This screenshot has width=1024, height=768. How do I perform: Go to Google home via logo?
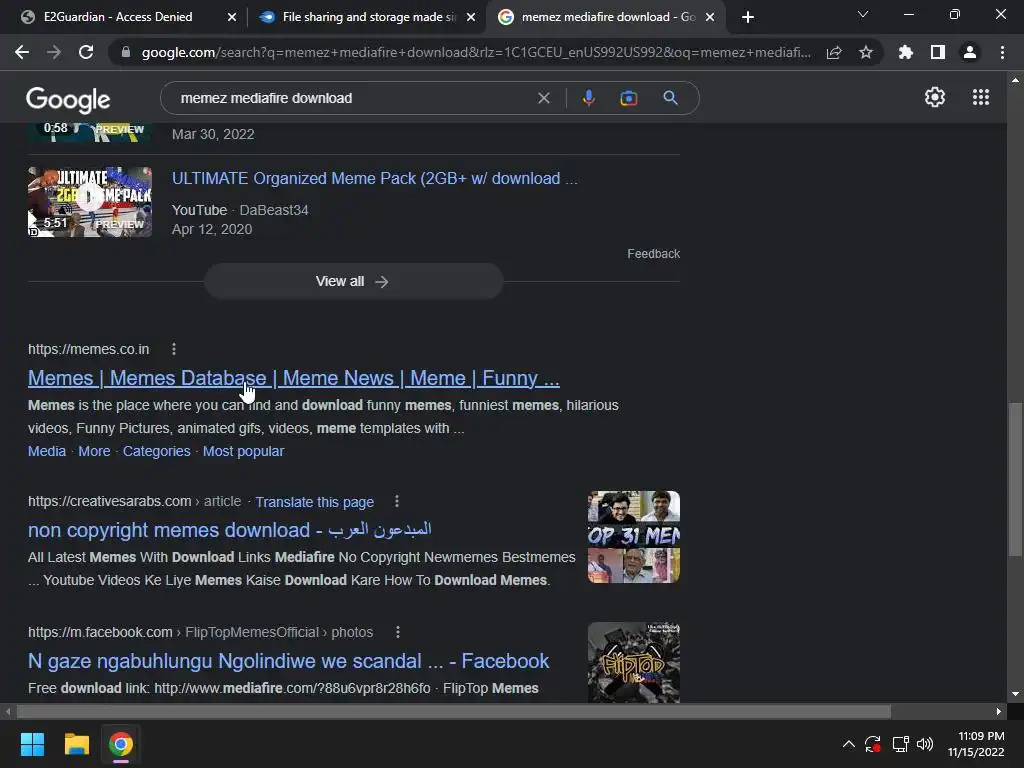tap(68, 99)
